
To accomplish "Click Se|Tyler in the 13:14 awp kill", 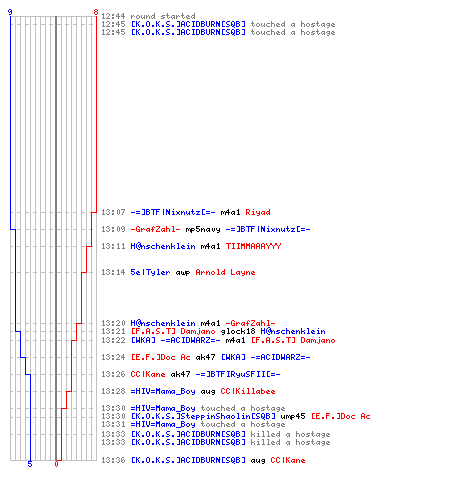I will [150, 272].
